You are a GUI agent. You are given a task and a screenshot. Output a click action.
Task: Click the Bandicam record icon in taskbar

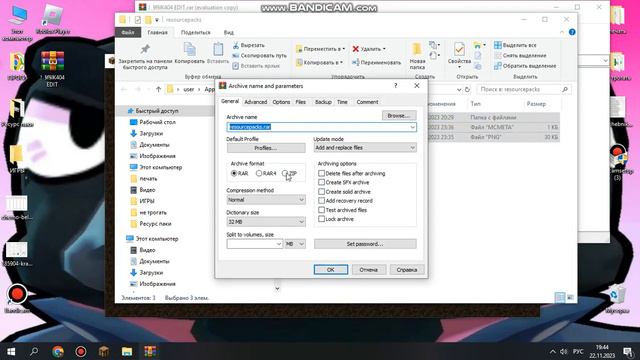81,351
